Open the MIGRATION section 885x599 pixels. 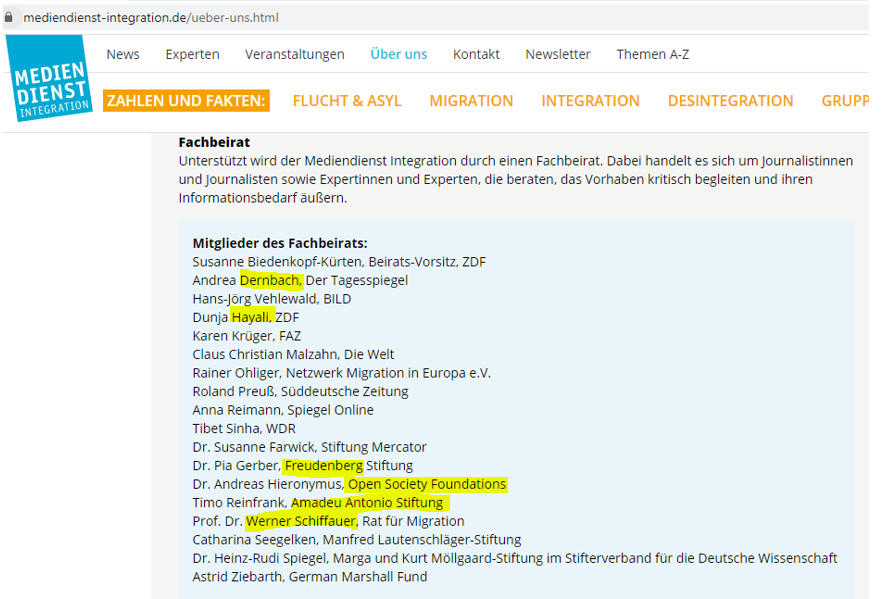(x=471, y=100)
